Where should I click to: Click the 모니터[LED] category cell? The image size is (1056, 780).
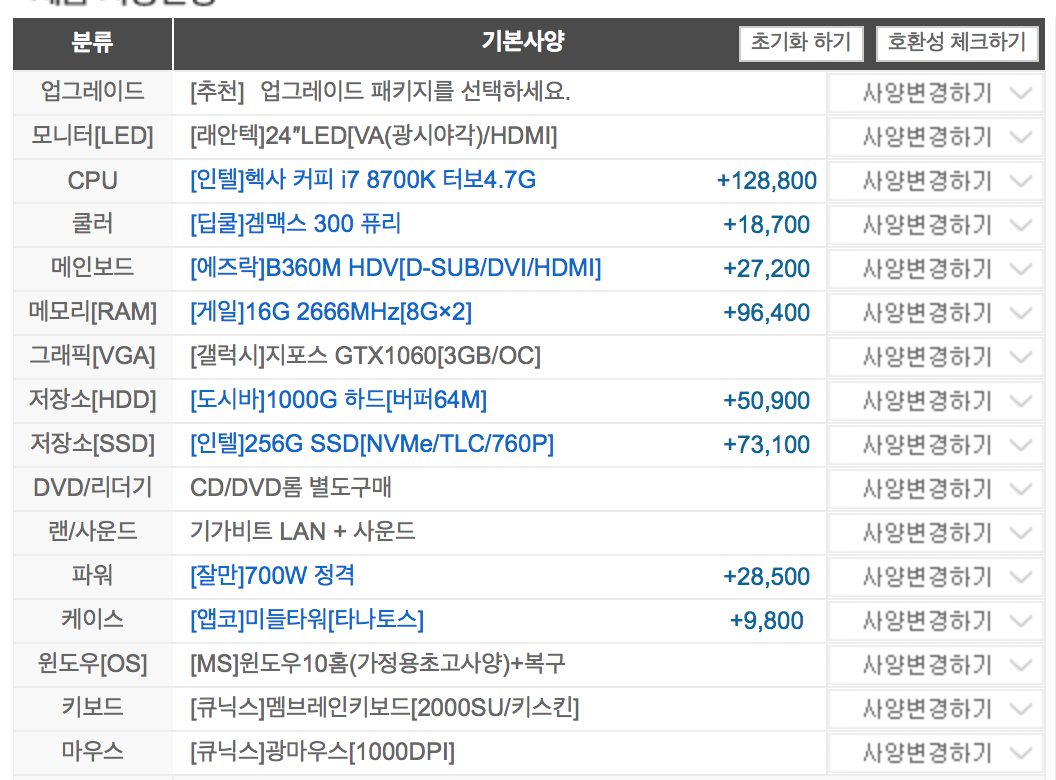(x=93, y=137)
